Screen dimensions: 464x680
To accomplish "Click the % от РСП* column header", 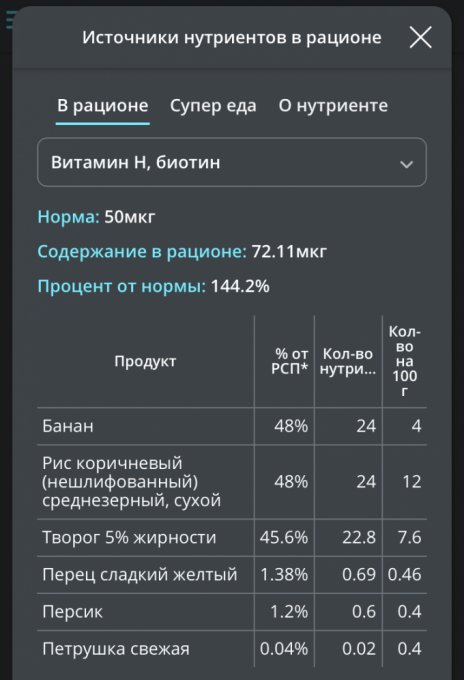I will tap(289, 361).
